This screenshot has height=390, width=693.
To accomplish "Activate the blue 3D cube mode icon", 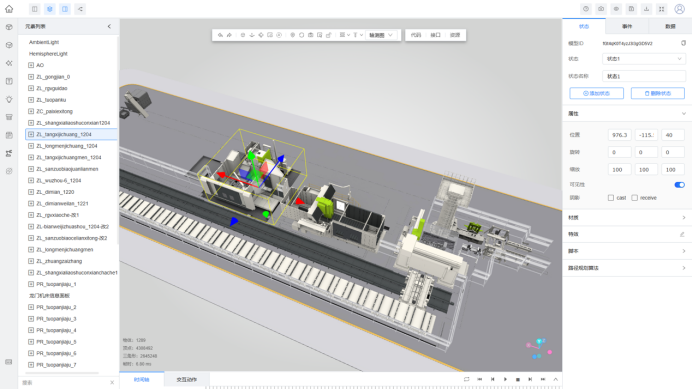I will pyautogui.click(x=50, y=9).
